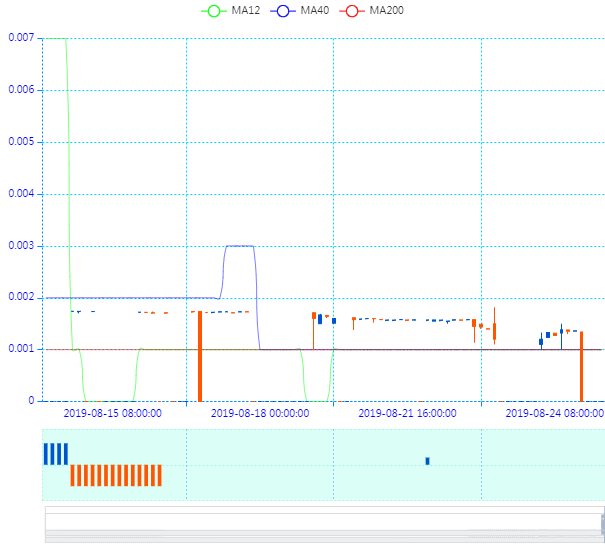Toggle the MA200 legend series
605x550 pixels.
pos(372,10)
